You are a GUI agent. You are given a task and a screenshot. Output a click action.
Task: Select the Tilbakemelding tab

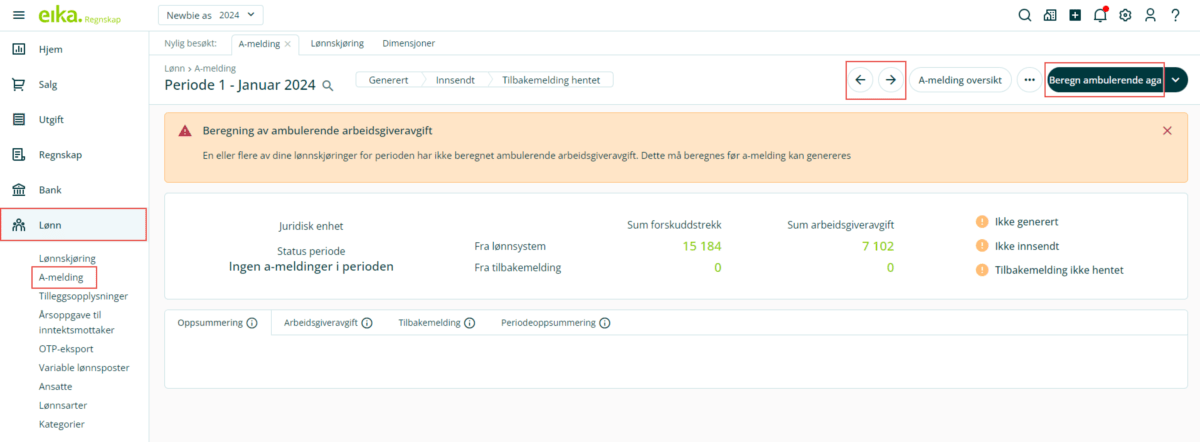[x=429, y=323]
